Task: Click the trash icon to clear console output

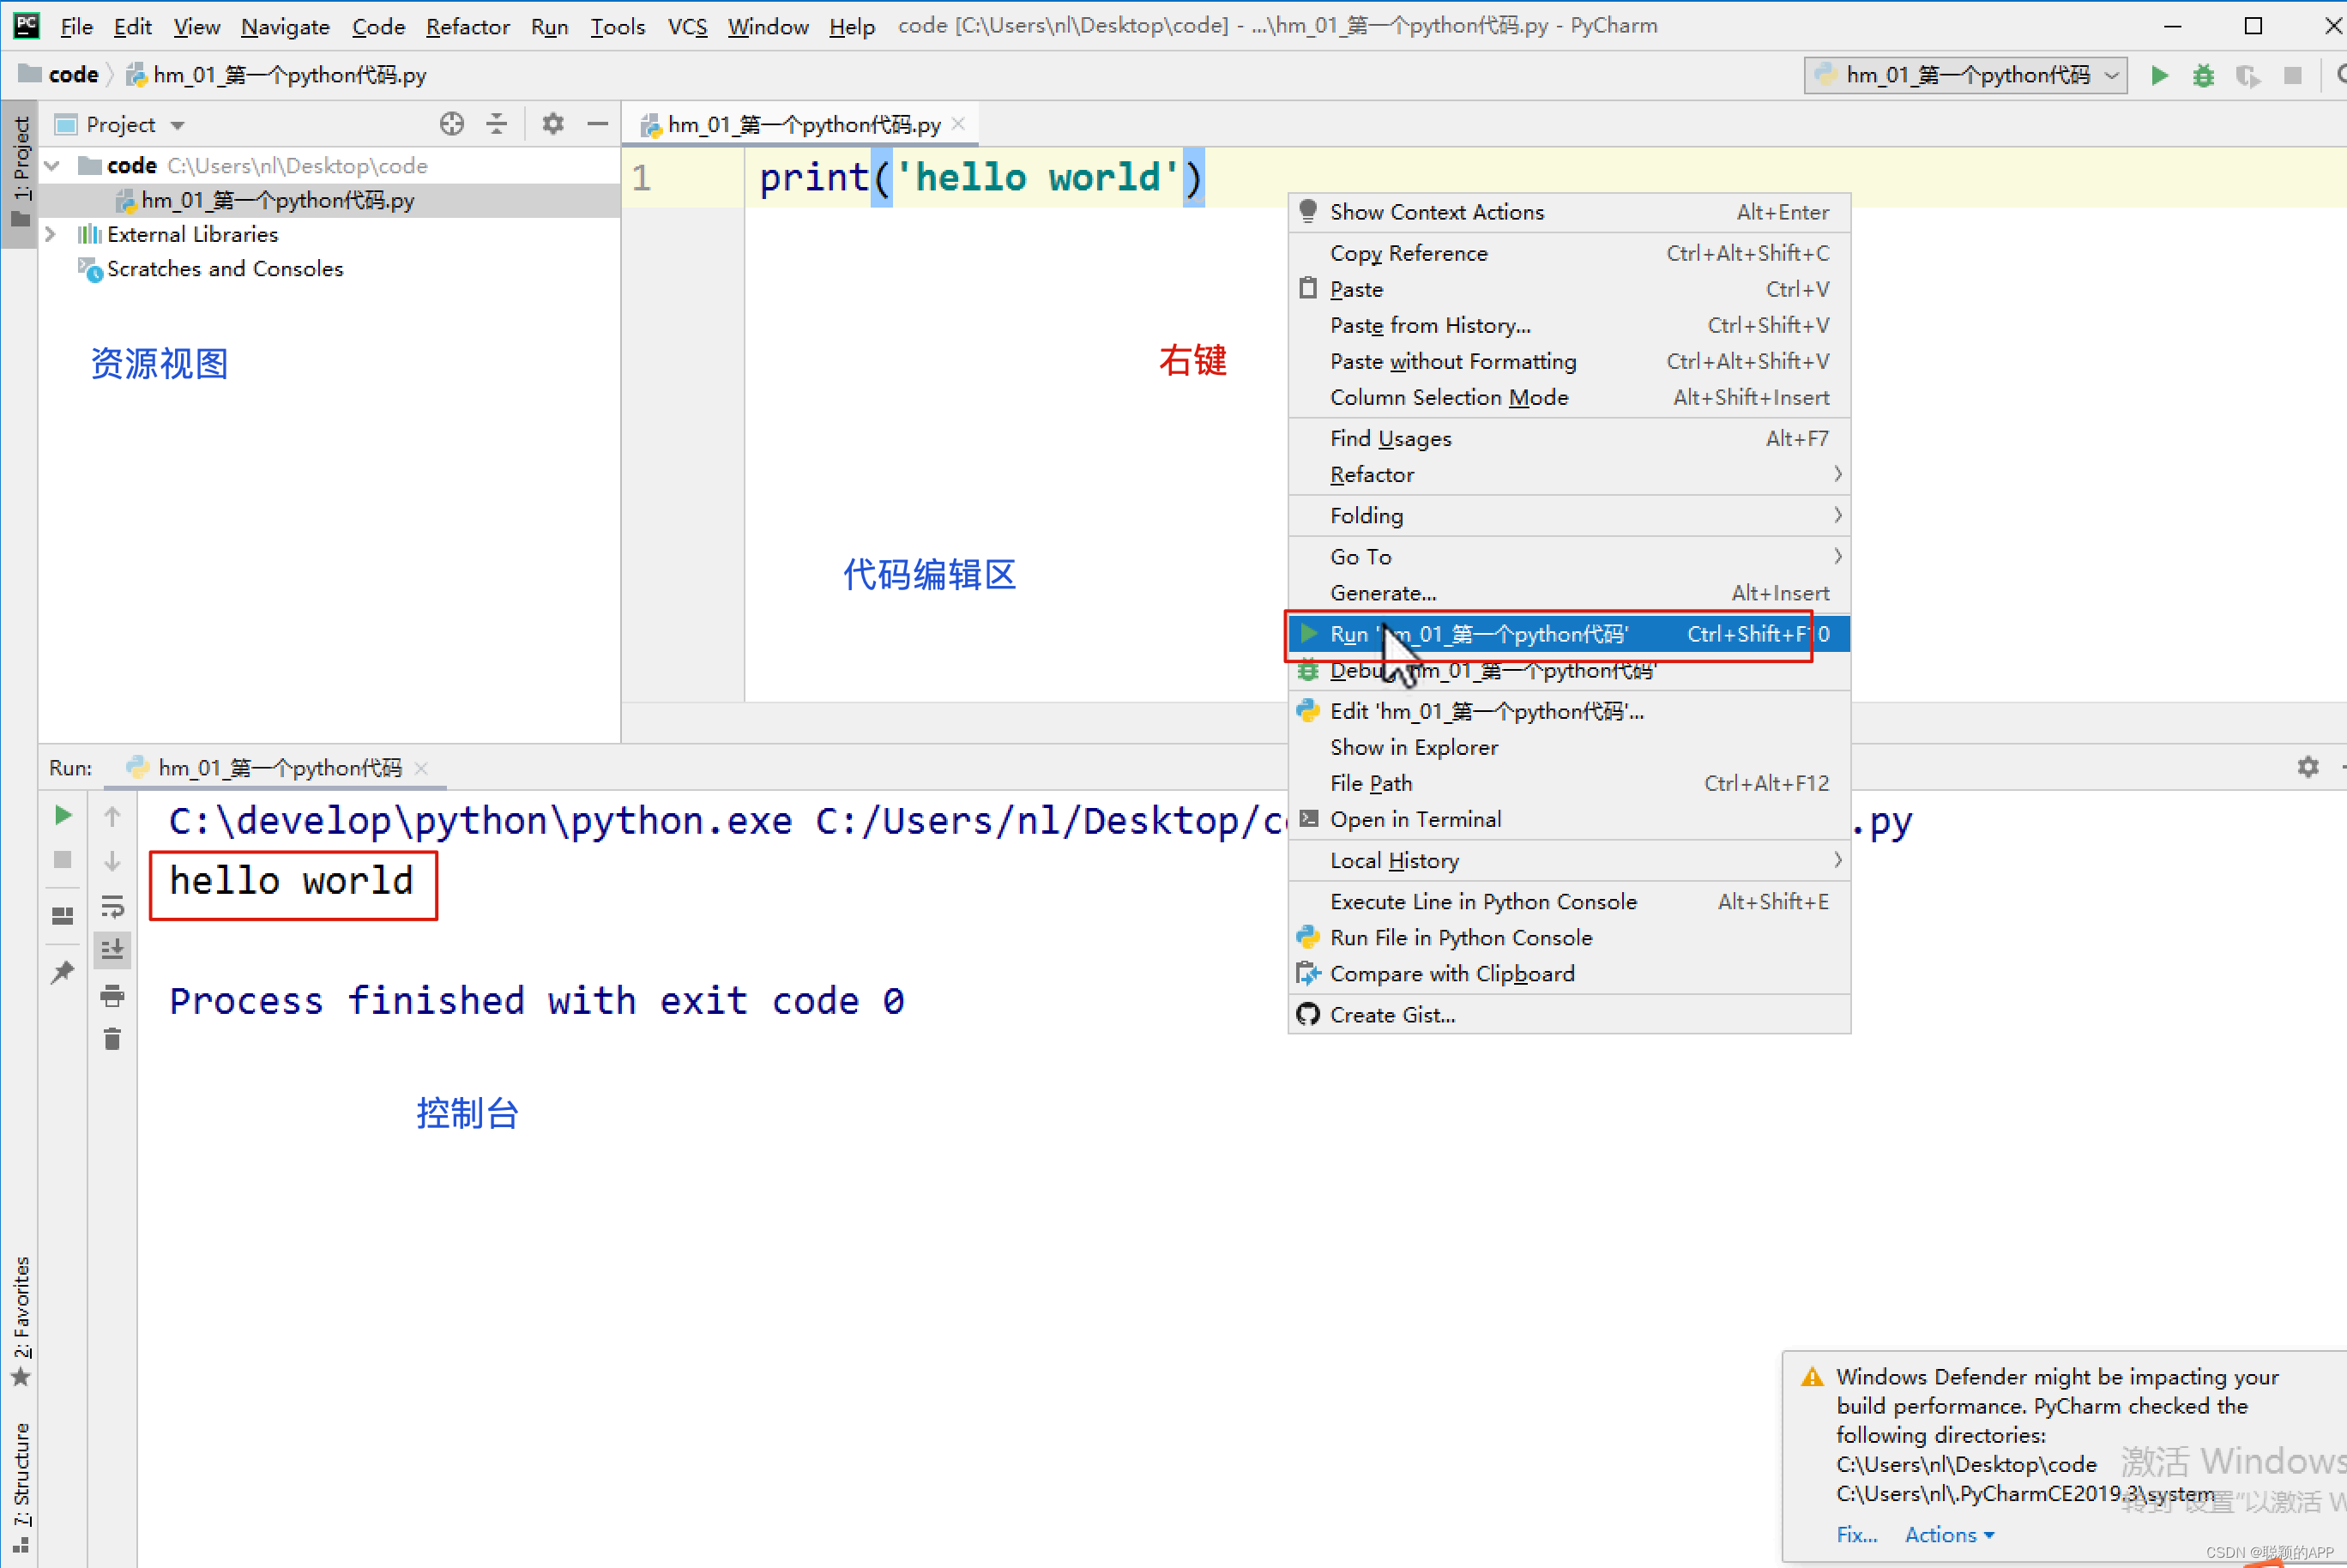Action: (112, 1040)
